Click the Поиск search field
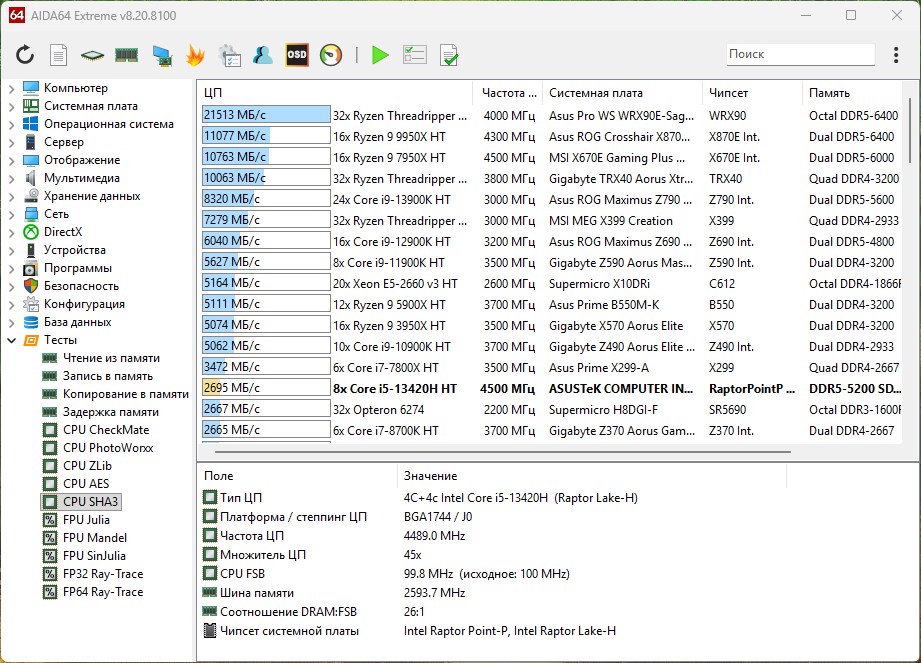This screenshot has height=663, width=921. pos(798,54)
